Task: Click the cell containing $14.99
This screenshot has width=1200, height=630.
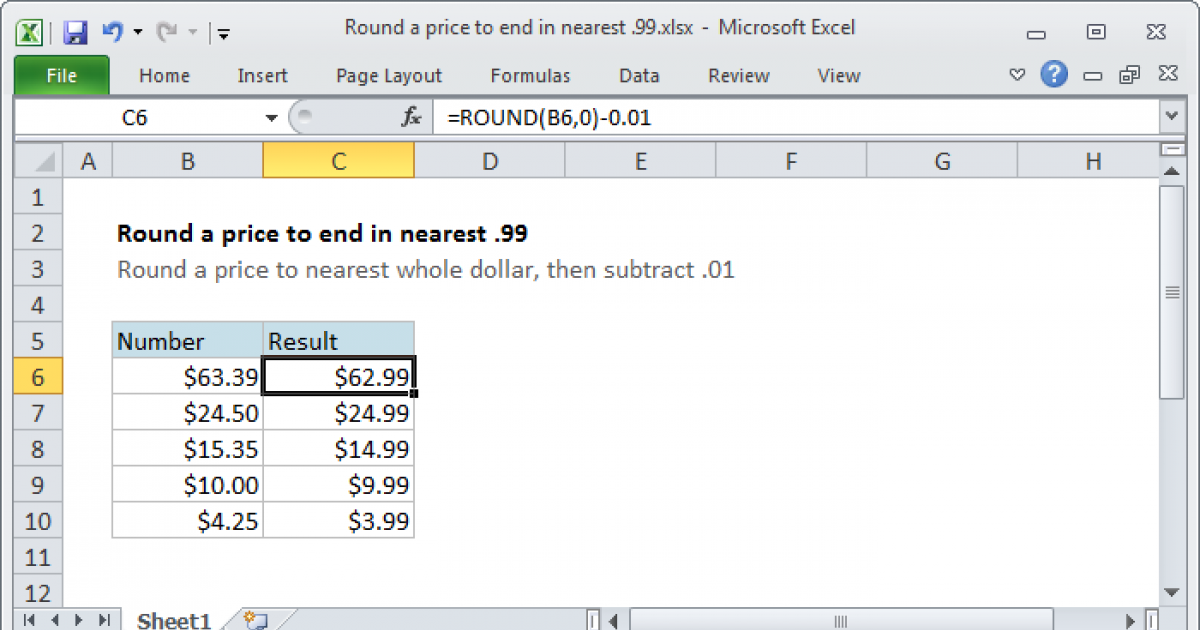Action: tap(339, 449)
